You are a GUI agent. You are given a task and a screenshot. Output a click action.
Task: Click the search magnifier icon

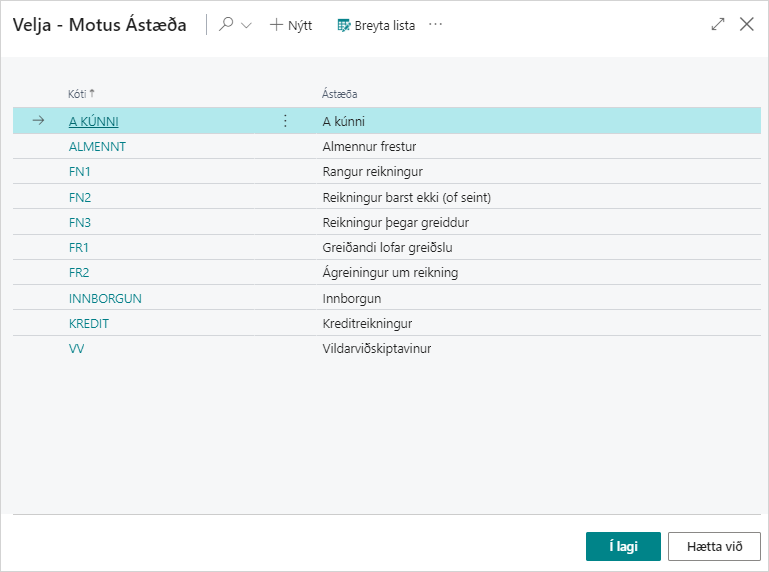tap(226, 25)
